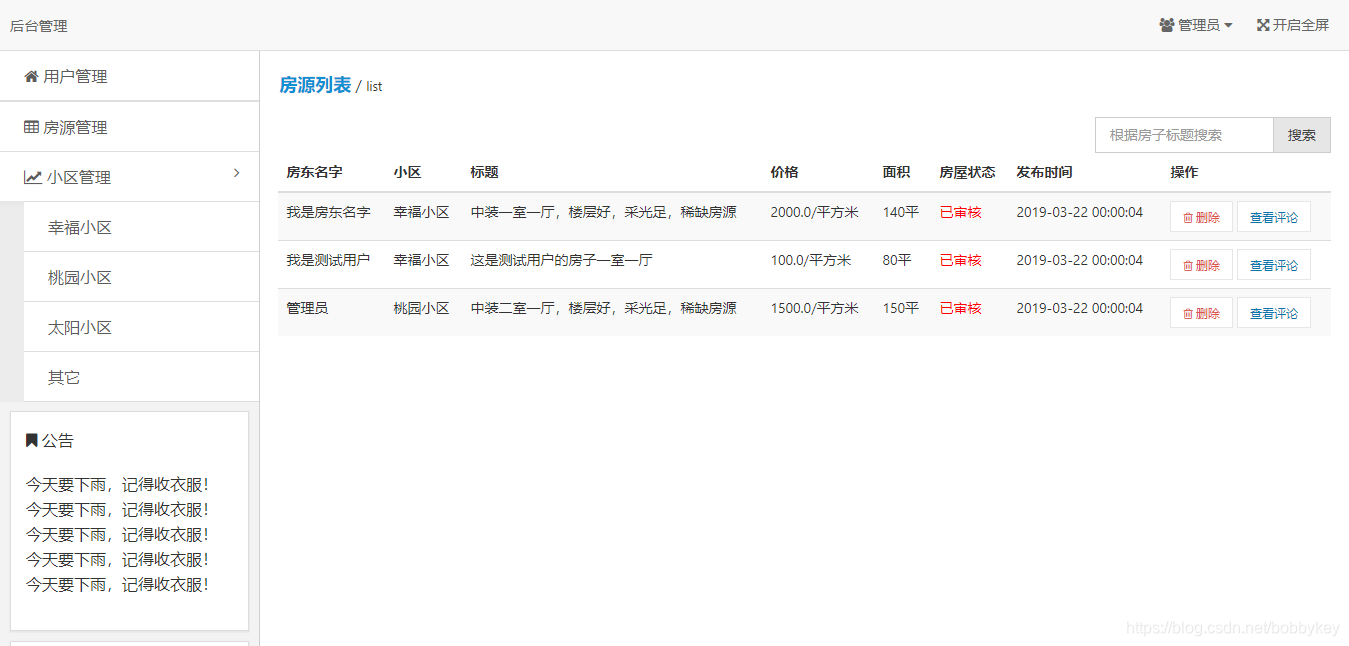Viewport: 1349px width, 646px height.
Task: Click 已审核 status in the 100.0/平方米 row
Action: [961, 260]
